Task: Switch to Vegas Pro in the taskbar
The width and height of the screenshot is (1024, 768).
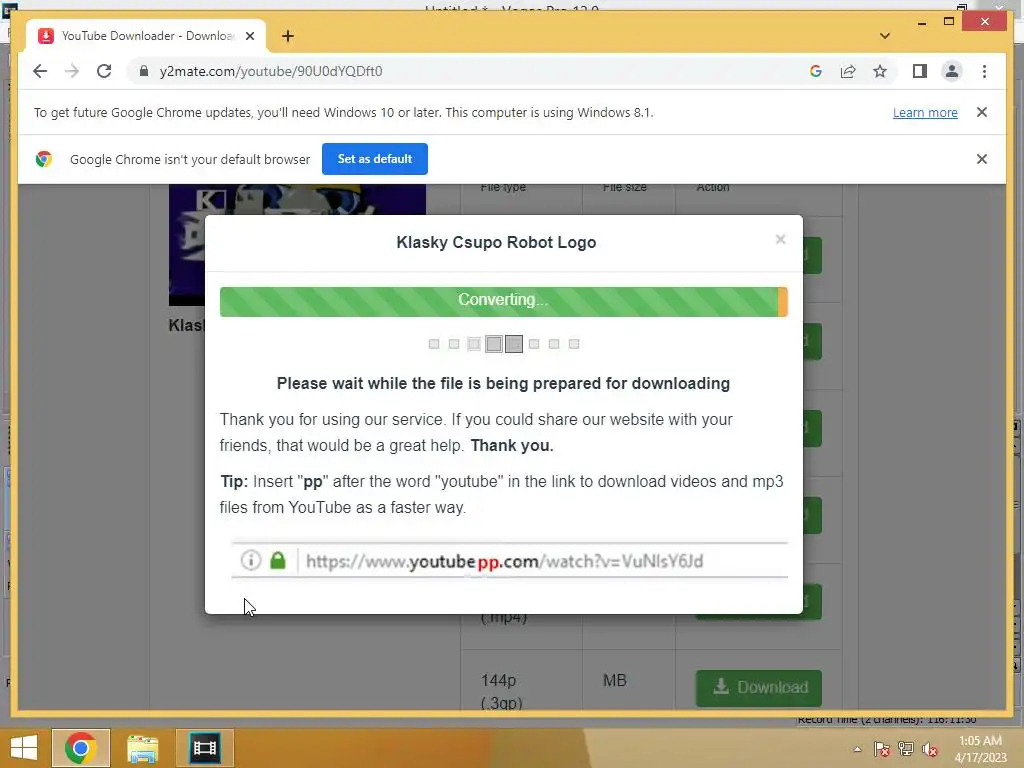Action: [204, 748]
